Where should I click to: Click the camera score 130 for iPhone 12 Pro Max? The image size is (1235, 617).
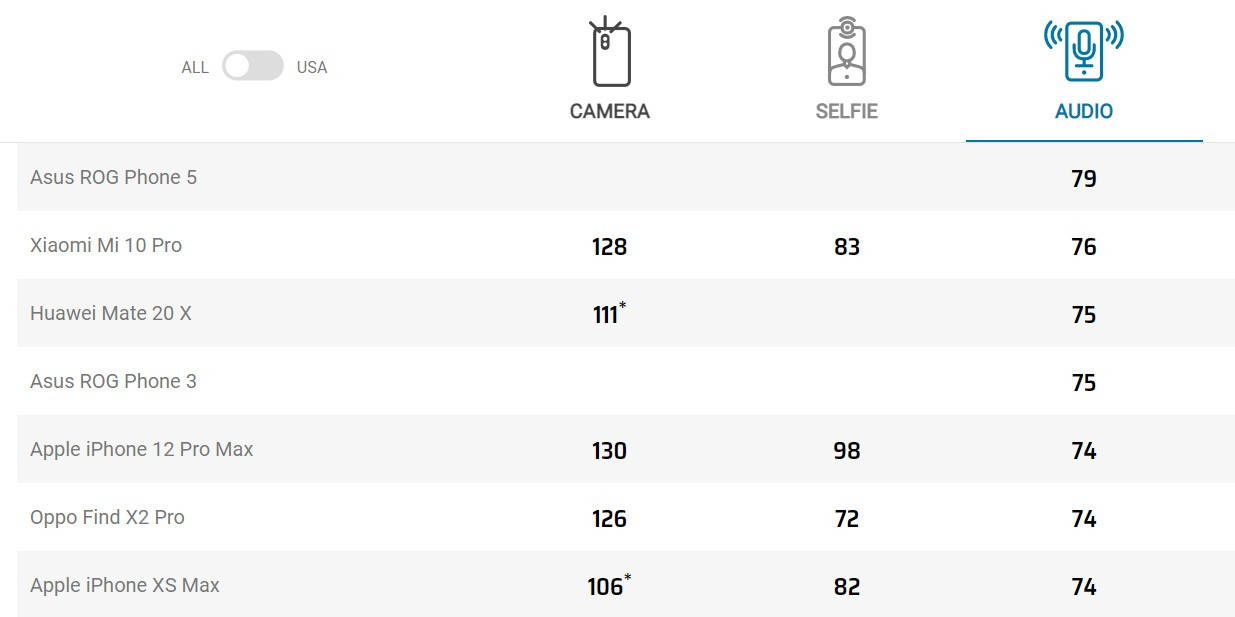[609, 451]
